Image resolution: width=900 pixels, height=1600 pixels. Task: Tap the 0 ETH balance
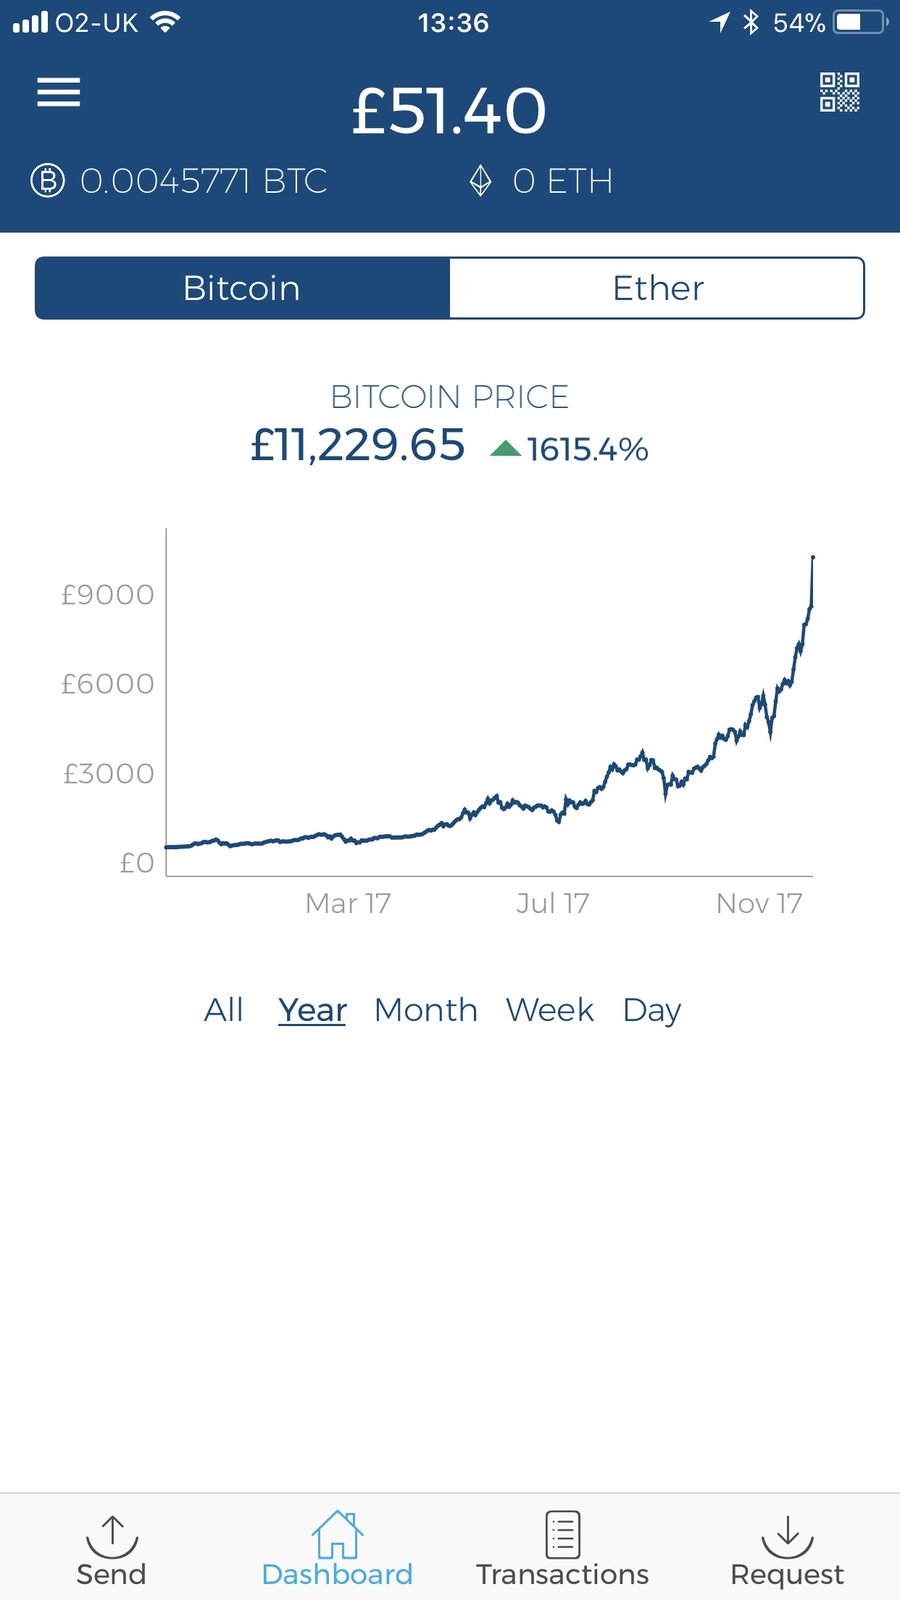(562, 181)
